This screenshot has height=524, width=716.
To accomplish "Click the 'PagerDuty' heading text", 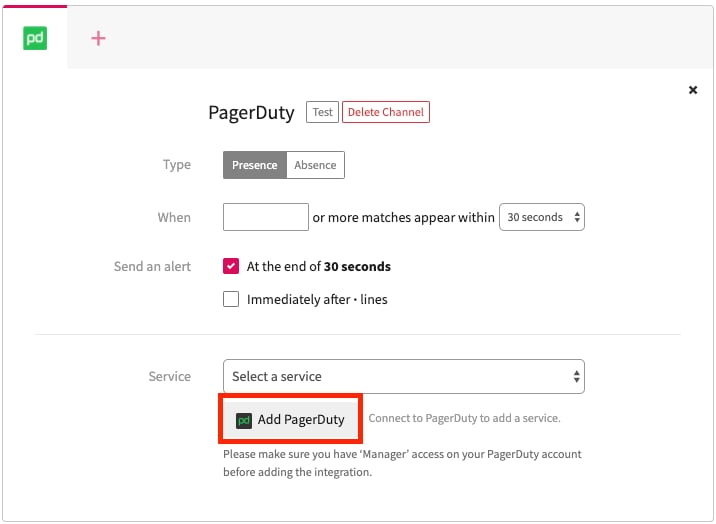I will click(x=251, y=113).
